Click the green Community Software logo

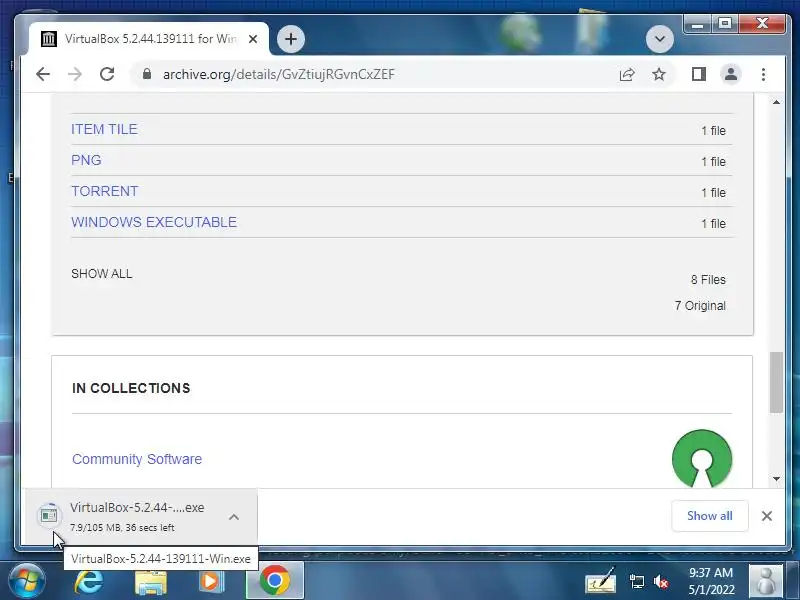coord(702,458)
